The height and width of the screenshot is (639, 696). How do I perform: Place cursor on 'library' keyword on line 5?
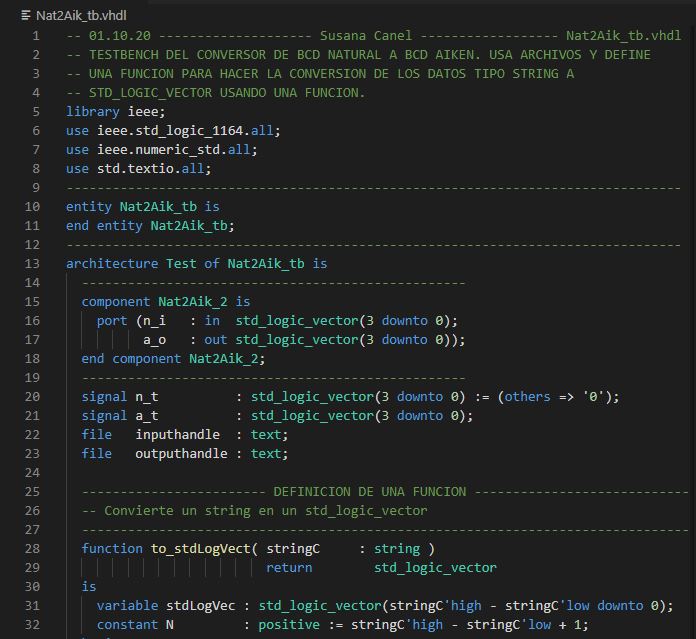pyautogui.click(x=93, y=112)
